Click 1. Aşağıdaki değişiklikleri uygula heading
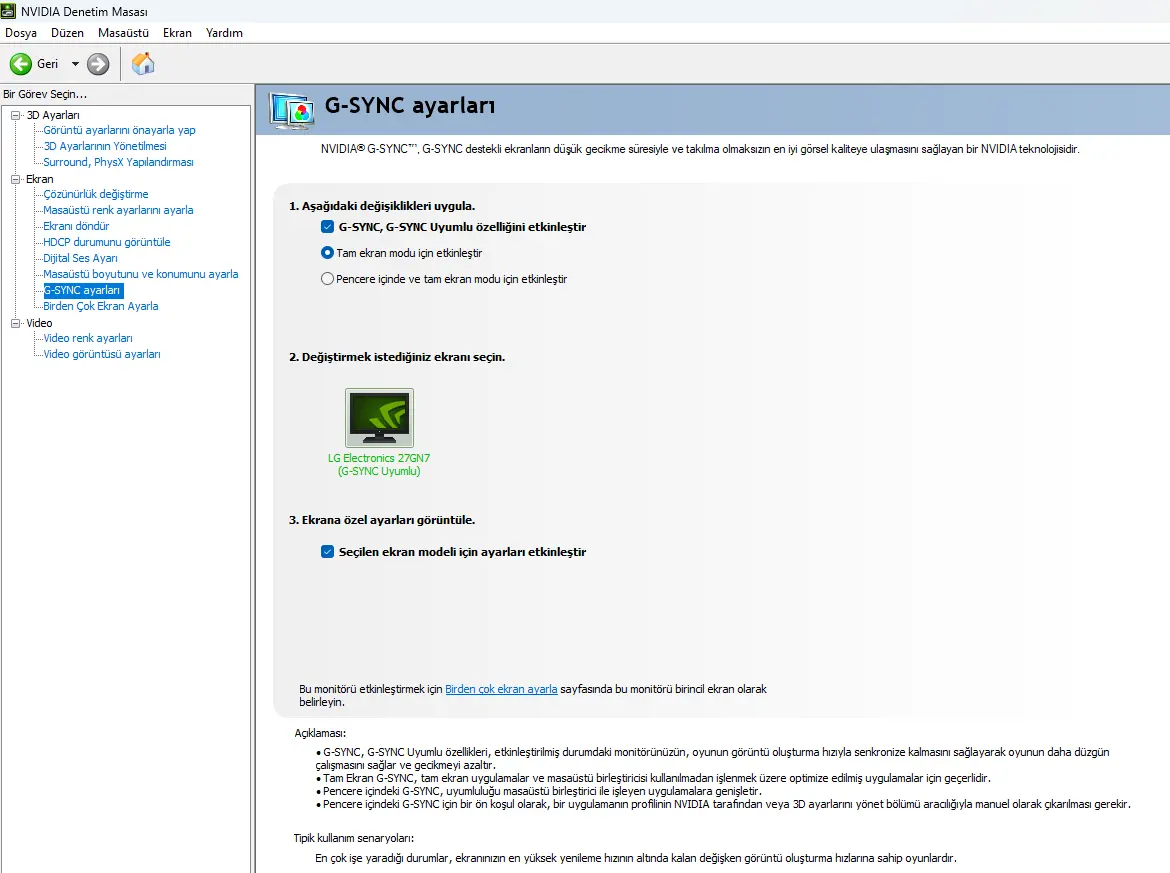1170x873 pixels. coord(382,206)
